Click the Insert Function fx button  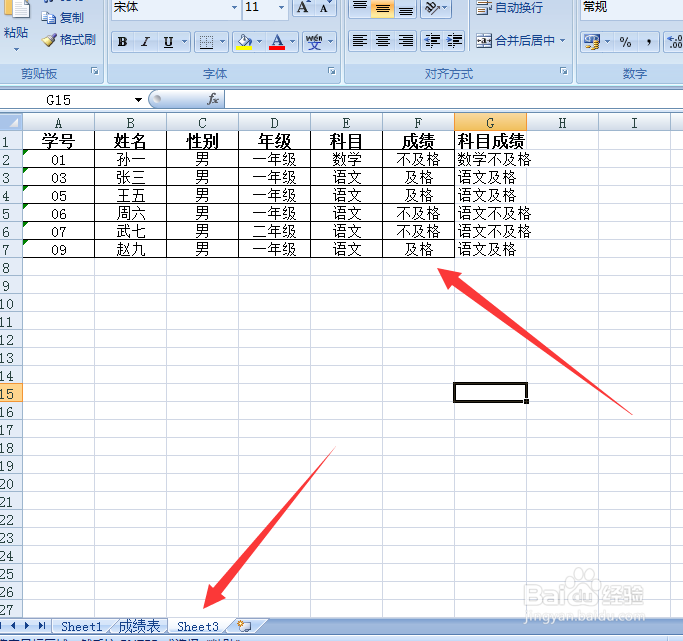pyautogui.click(x=213, y=100)
